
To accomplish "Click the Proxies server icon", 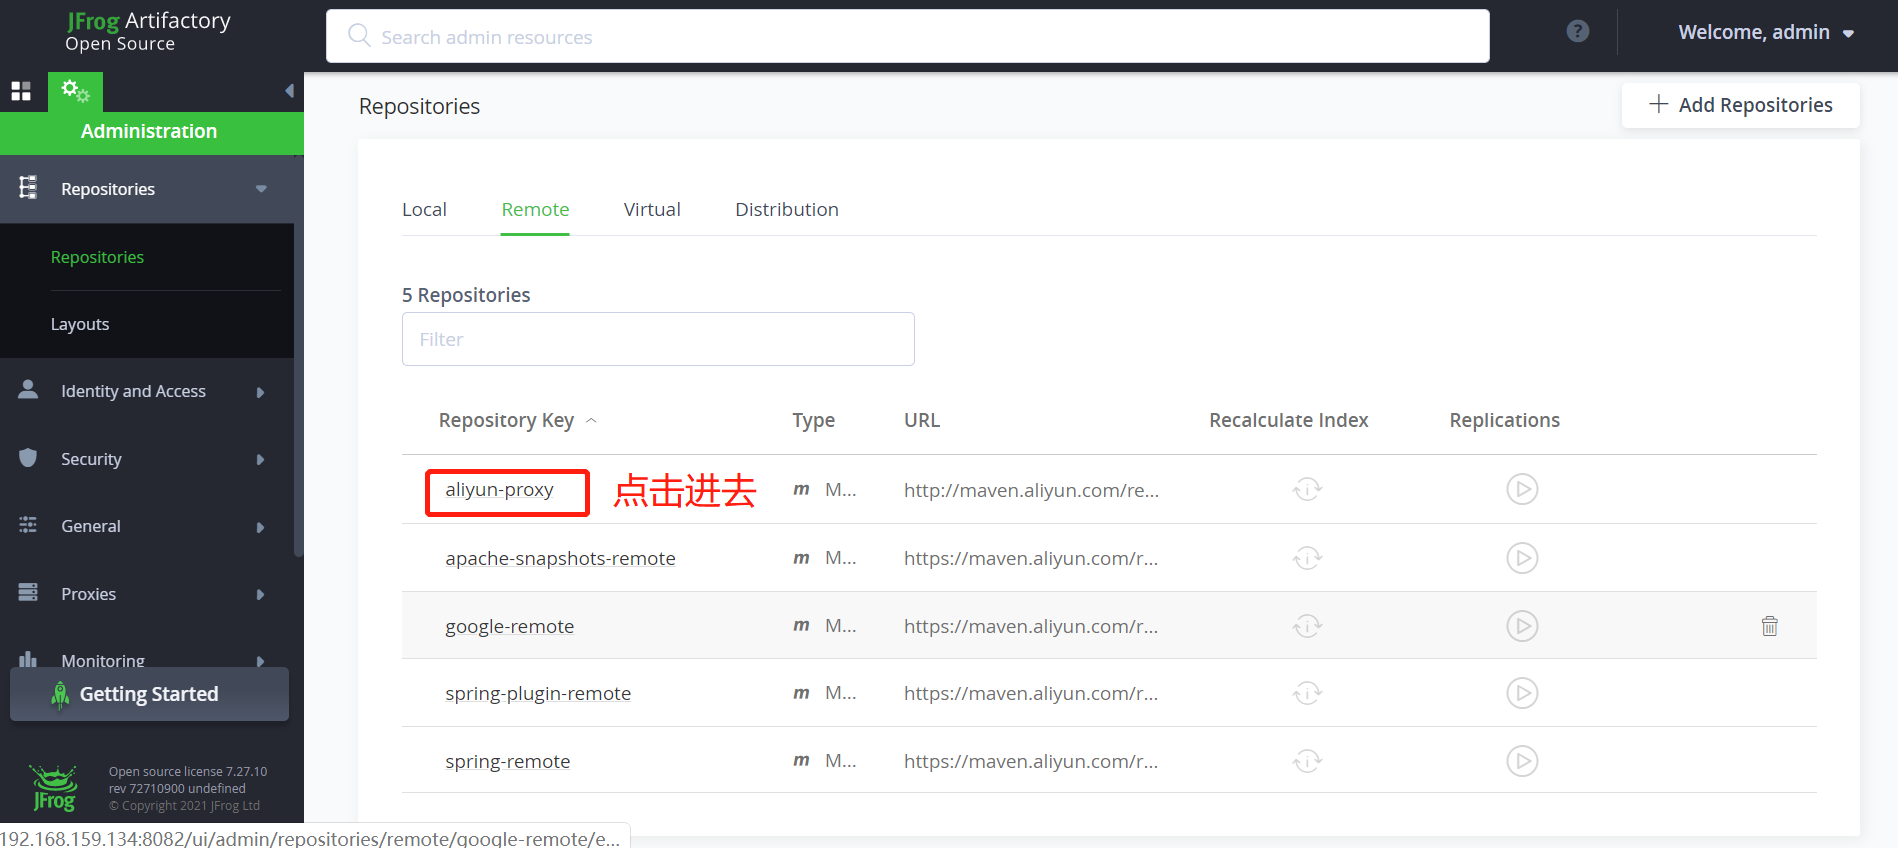I will (x=28, y=593).
